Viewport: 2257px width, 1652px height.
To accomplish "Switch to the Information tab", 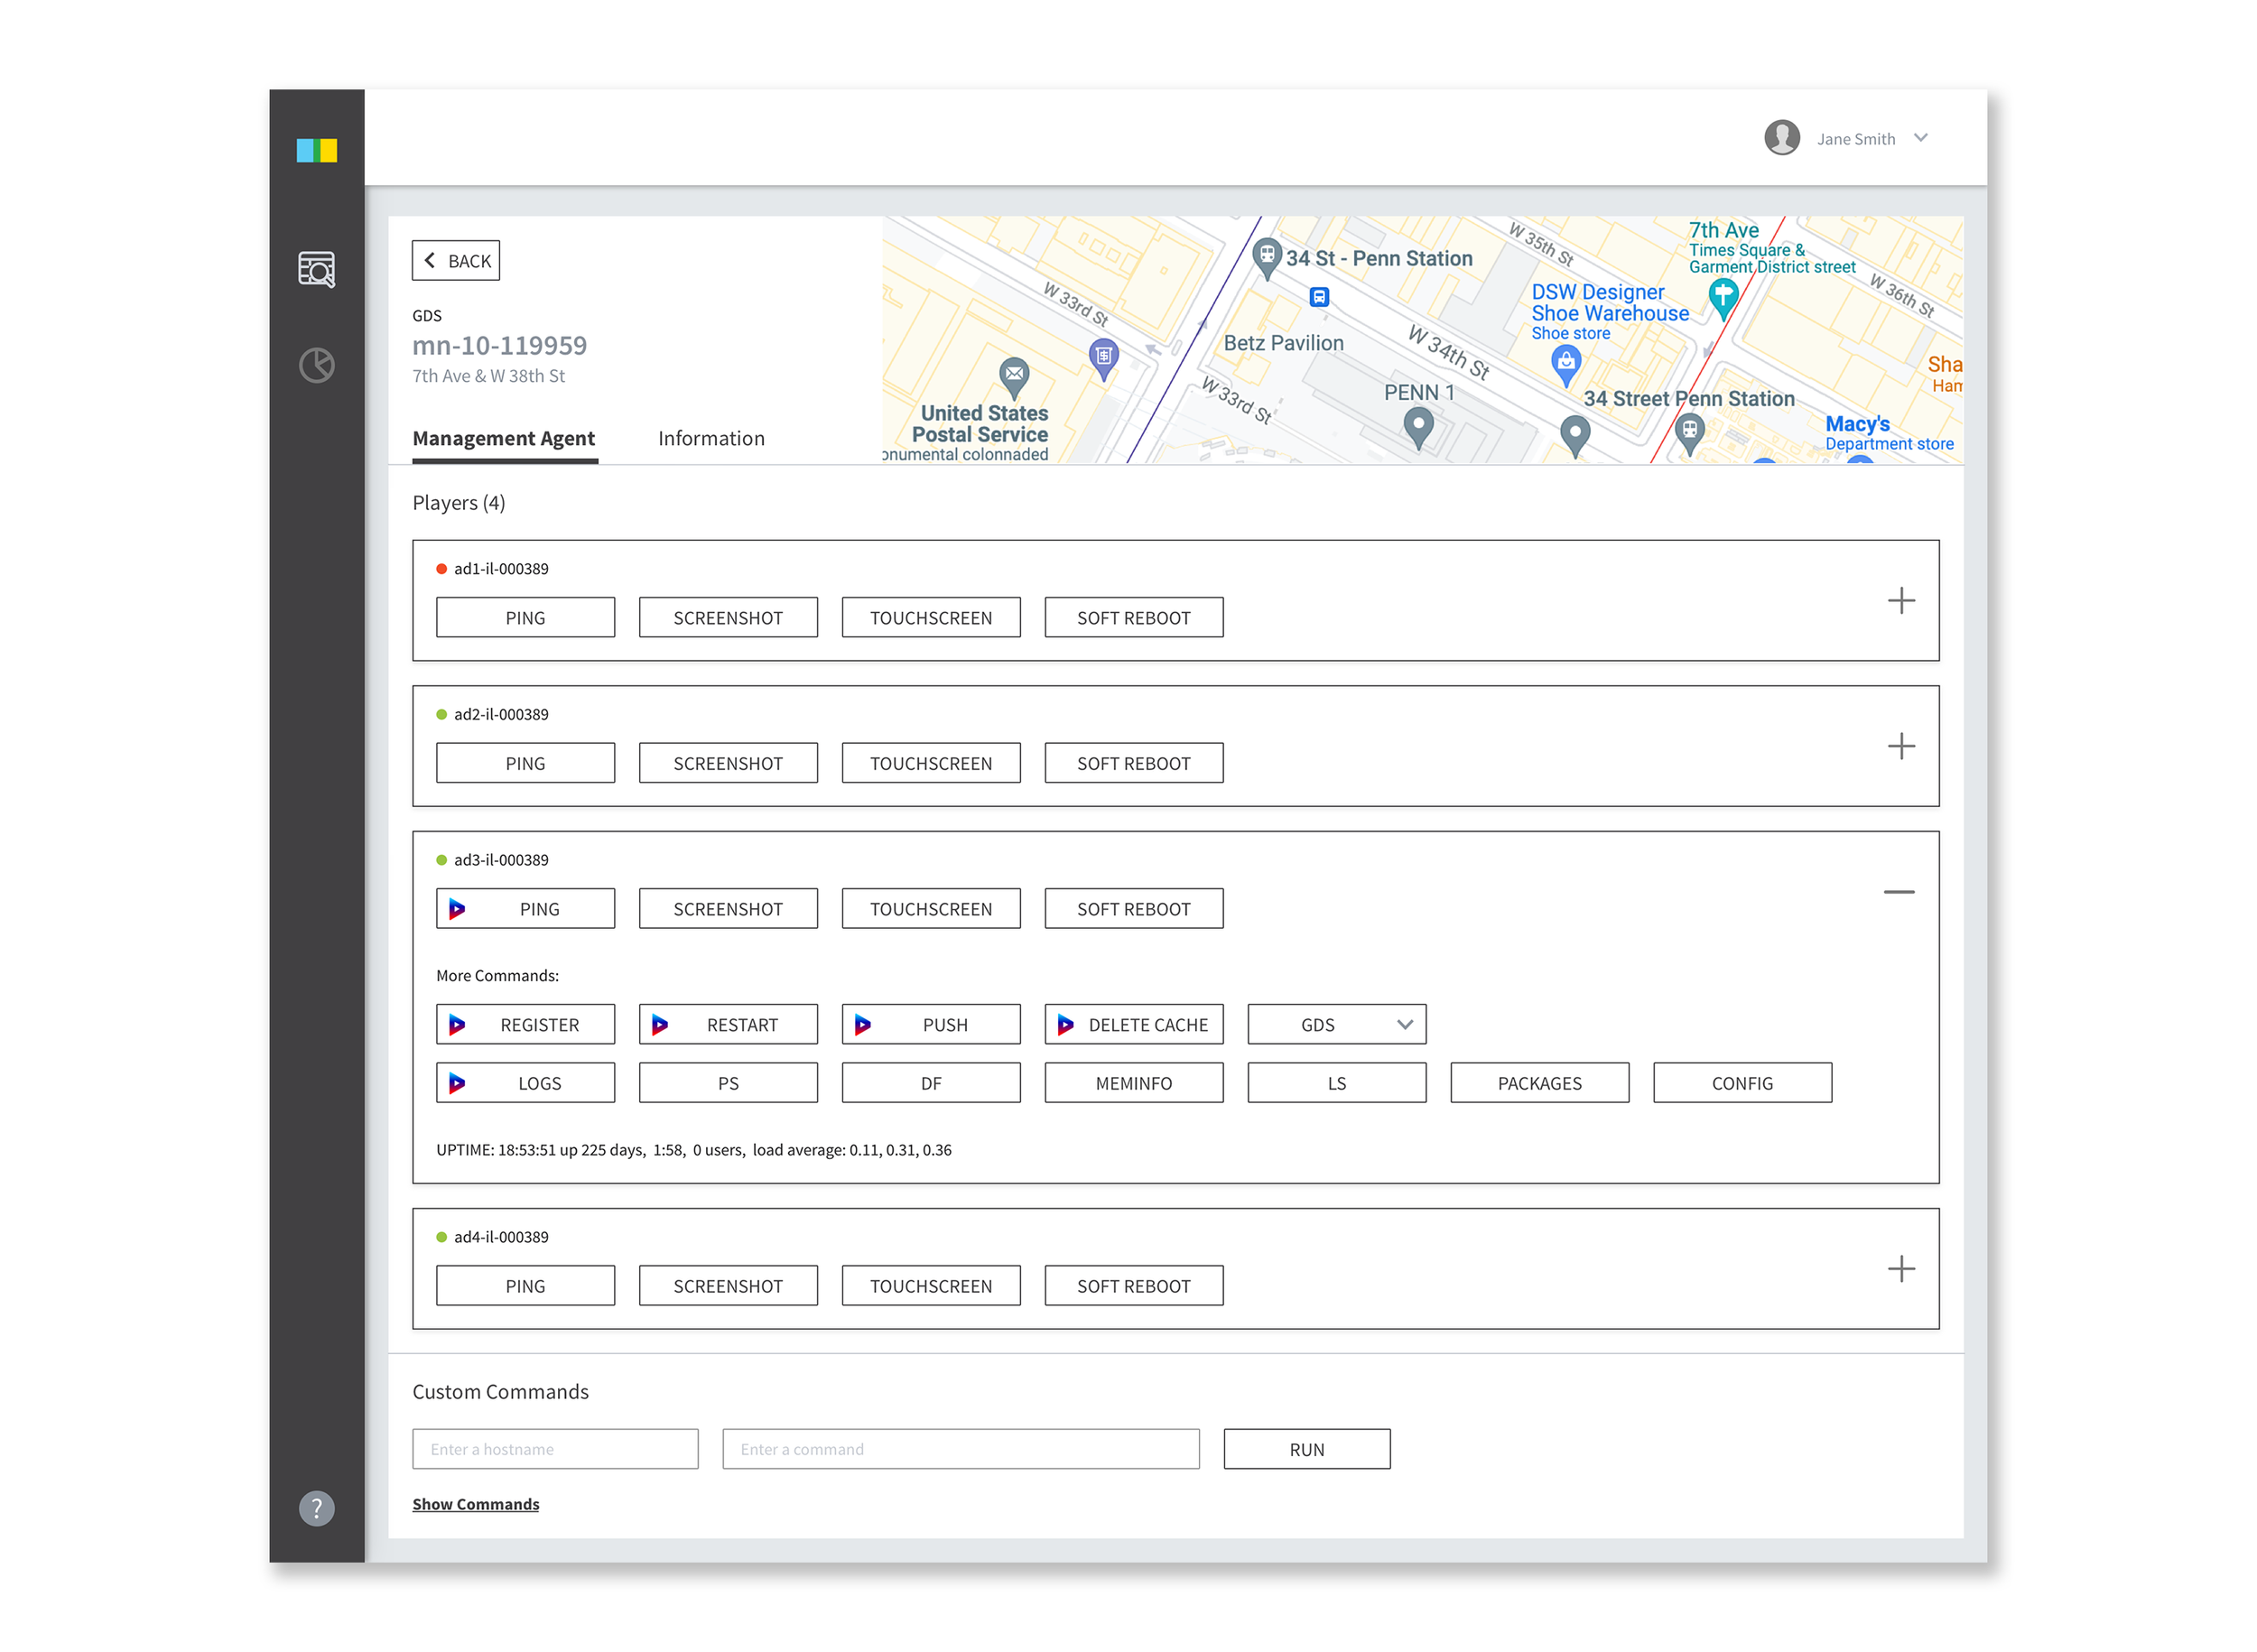I will 711,438.
